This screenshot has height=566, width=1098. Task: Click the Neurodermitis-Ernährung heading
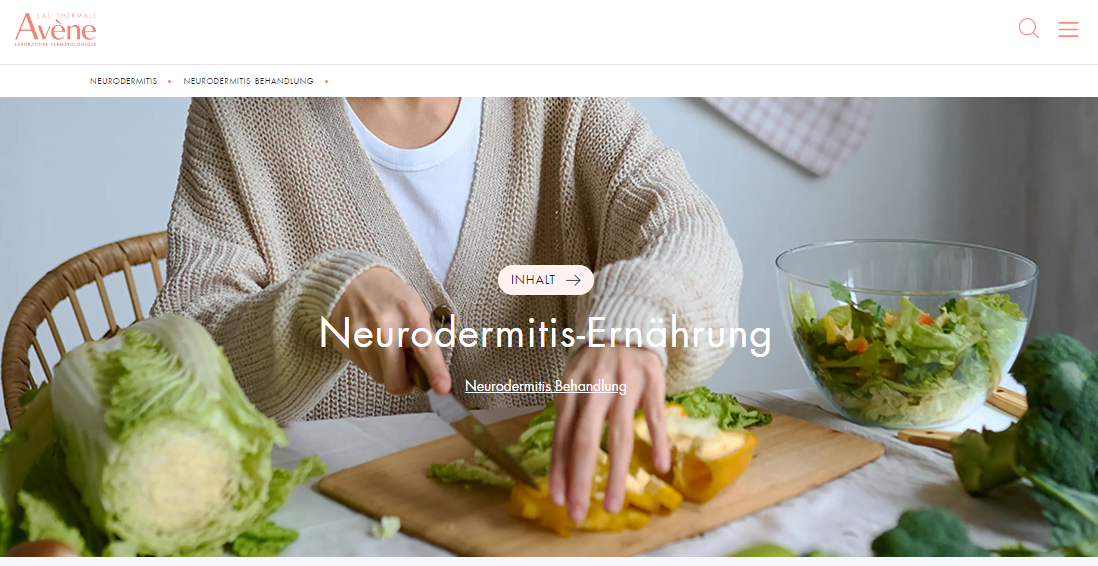(x=545, y=333)
